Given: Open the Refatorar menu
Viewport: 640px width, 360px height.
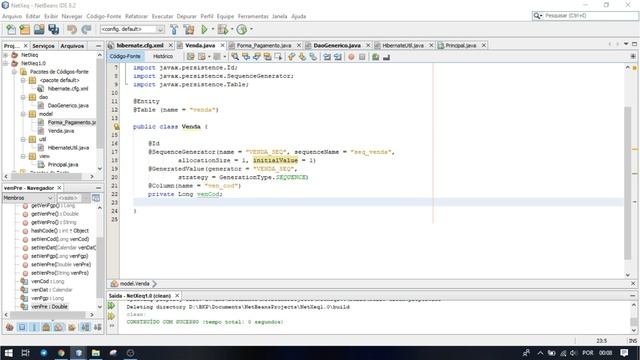Looking at the screenshot, I should (x=136, y=16).
